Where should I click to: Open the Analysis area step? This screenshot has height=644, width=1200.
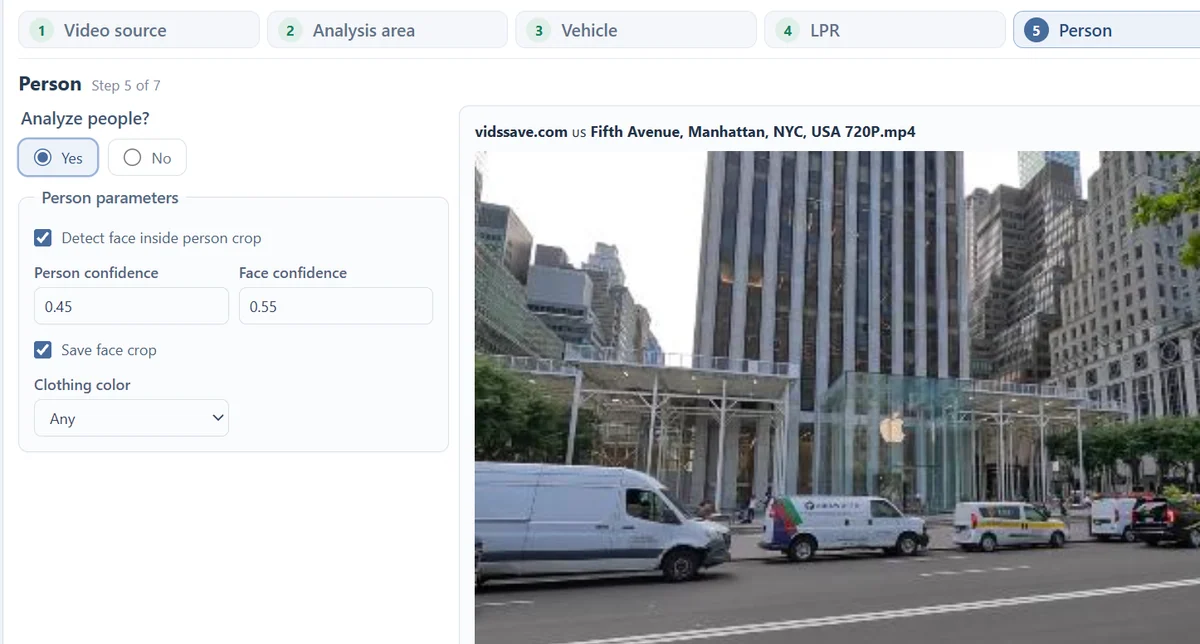point(387,30)
